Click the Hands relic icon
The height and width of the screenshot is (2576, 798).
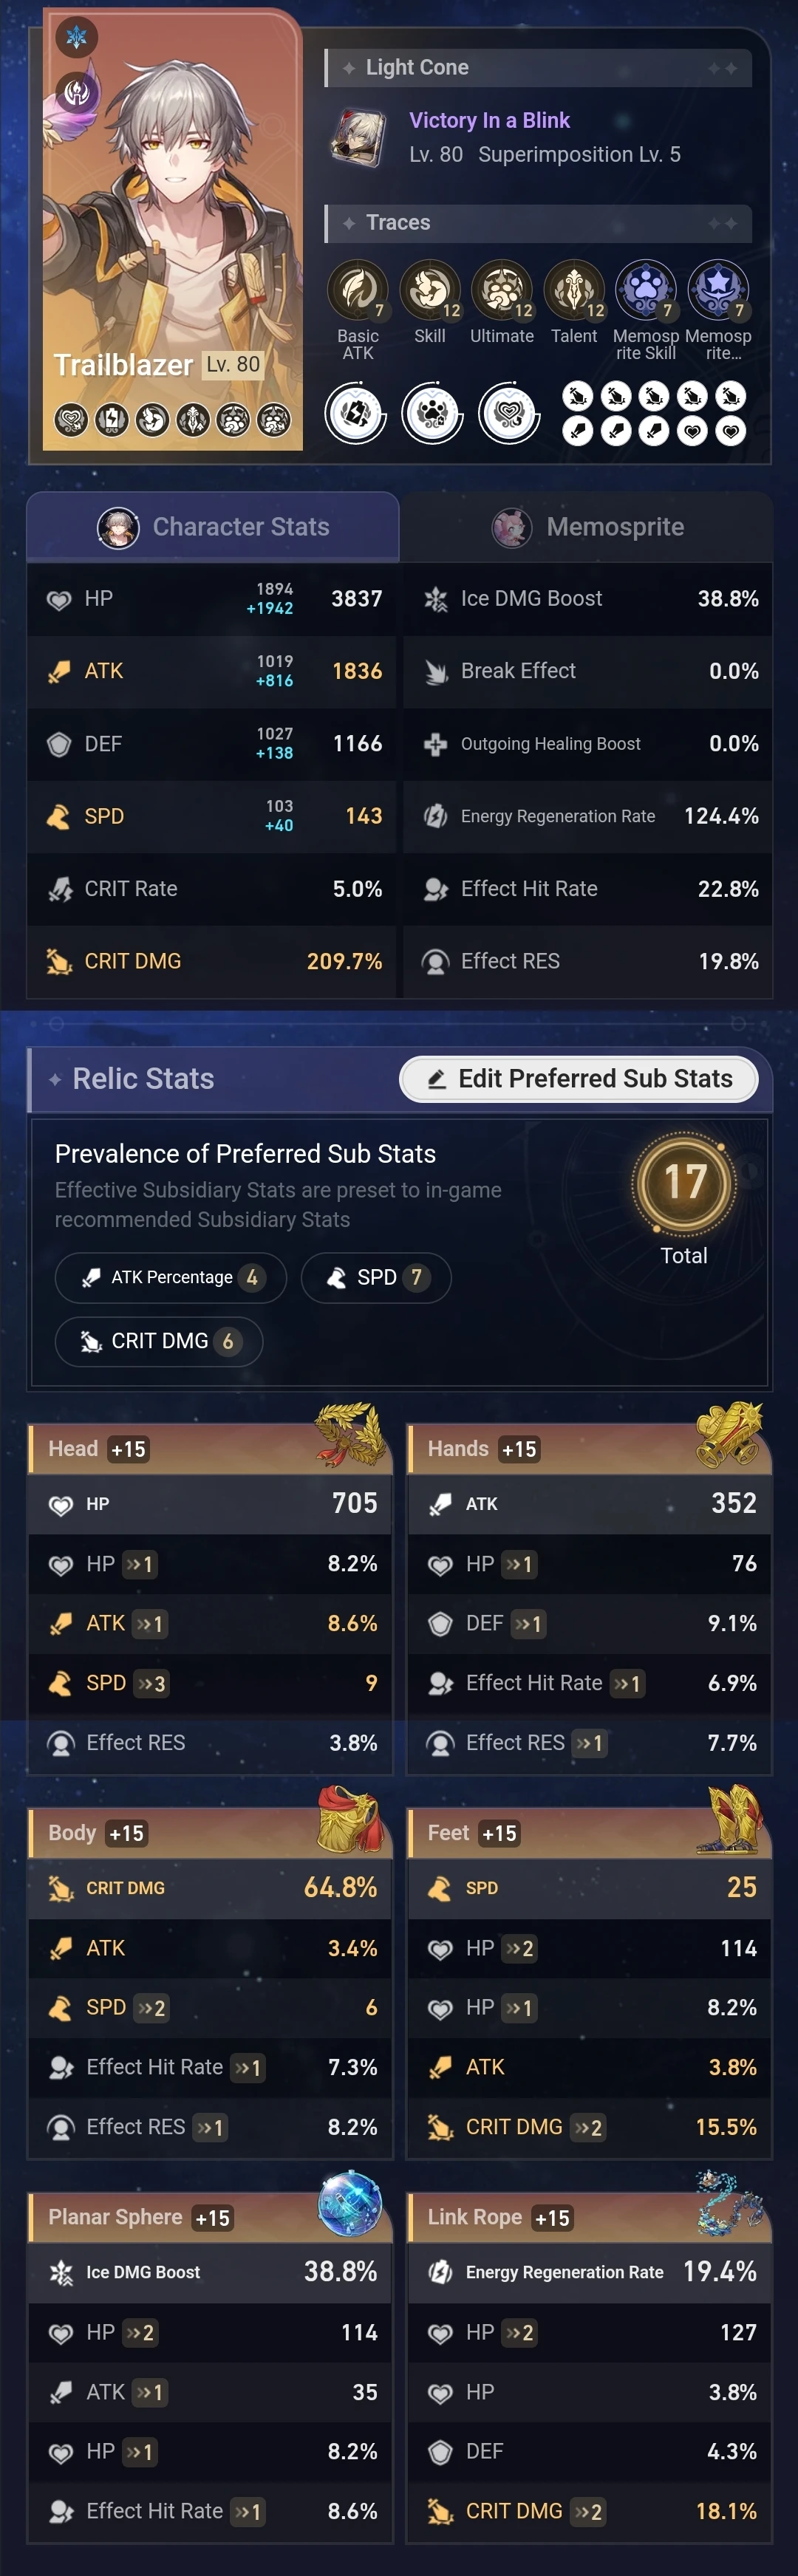[x=730, y=1435]
